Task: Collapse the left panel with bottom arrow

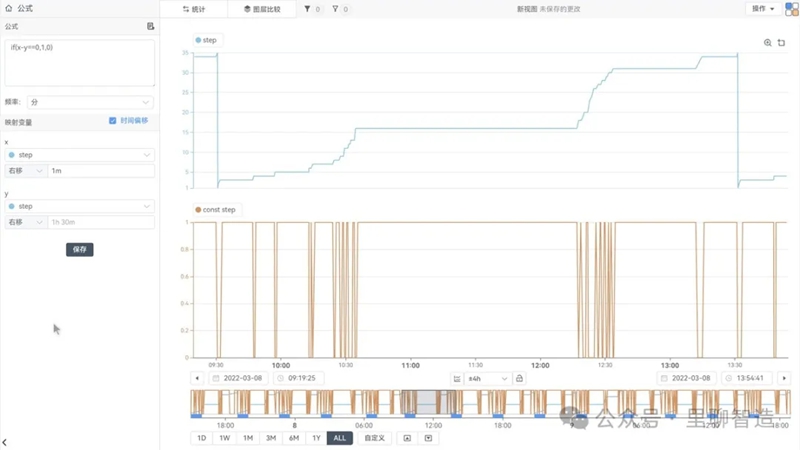Action: point(4,441)
